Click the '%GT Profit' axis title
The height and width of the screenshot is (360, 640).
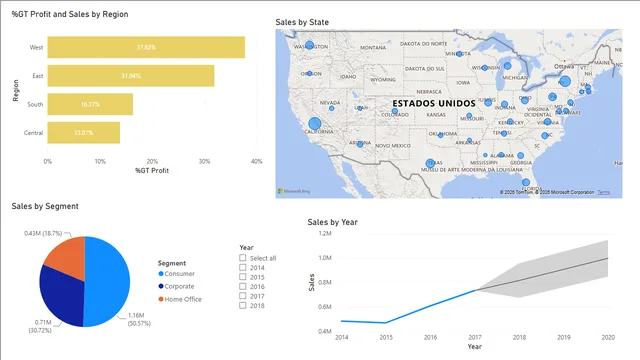tap(152, 171)
